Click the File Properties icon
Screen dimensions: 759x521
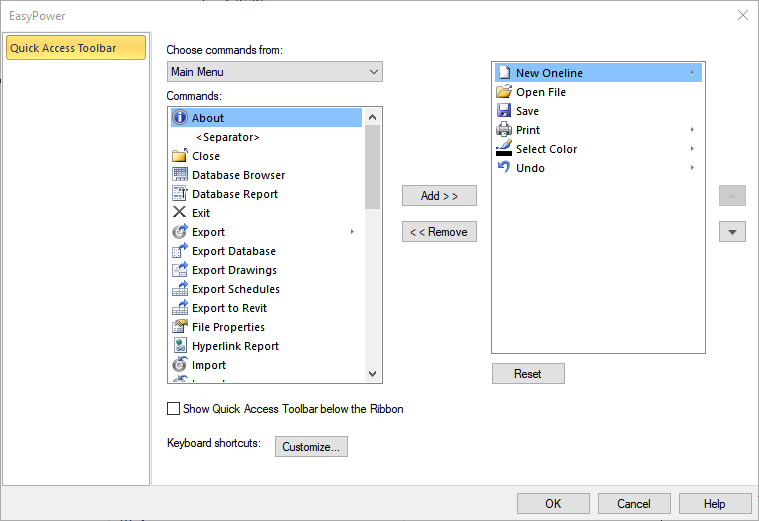pyautogui.click(x=180, y=327)
